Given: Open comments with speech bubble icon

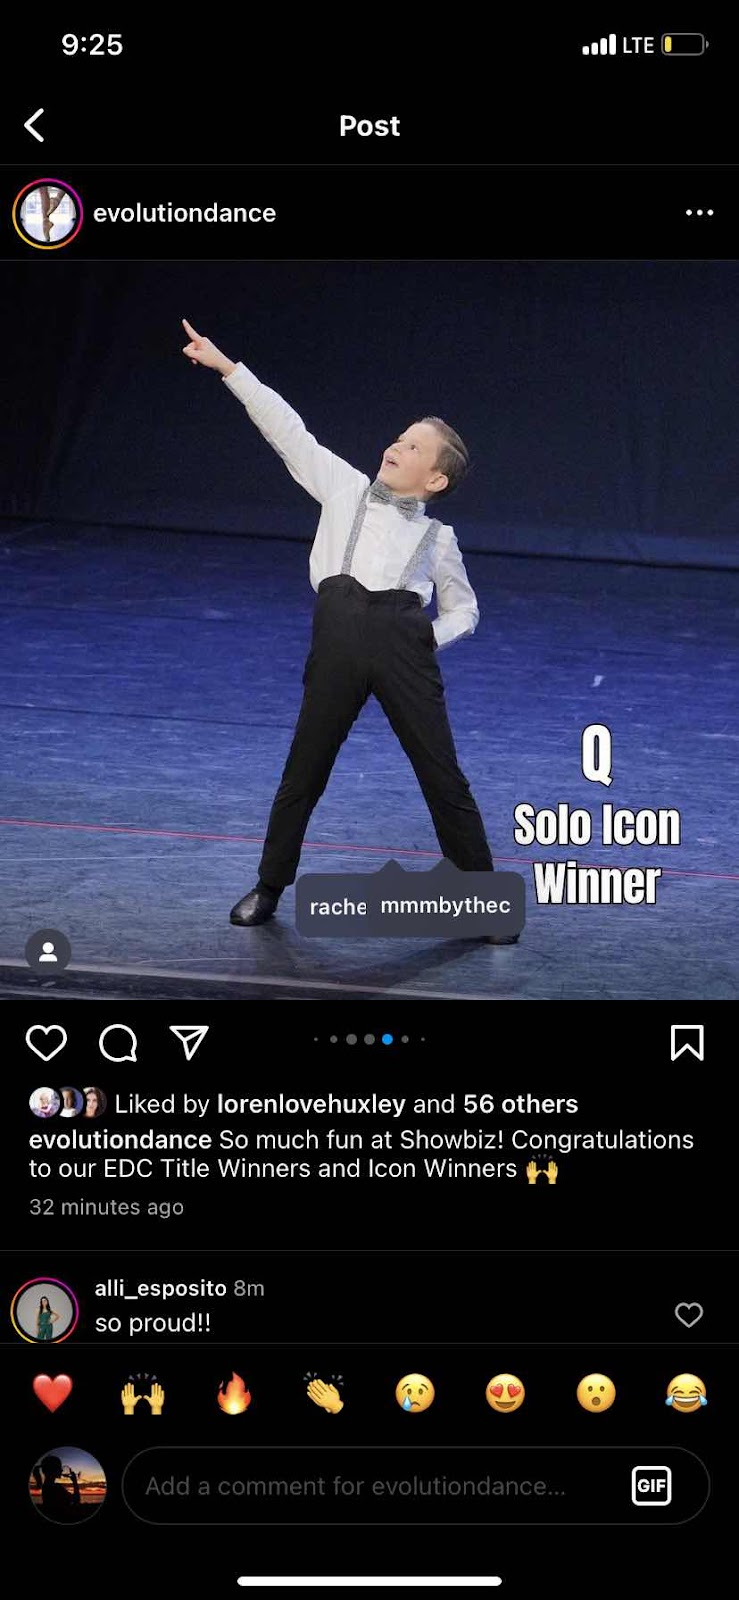Looking at the screenshot, I should 118,1043.
